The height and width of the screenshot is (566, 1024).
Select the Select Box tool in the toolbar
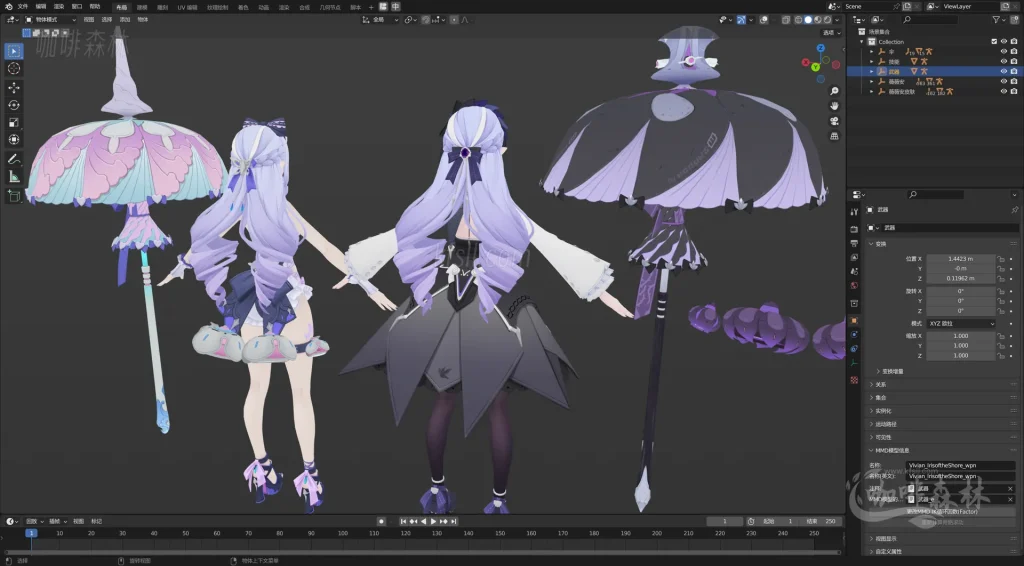pyautogui.click(x=14, y=51)
